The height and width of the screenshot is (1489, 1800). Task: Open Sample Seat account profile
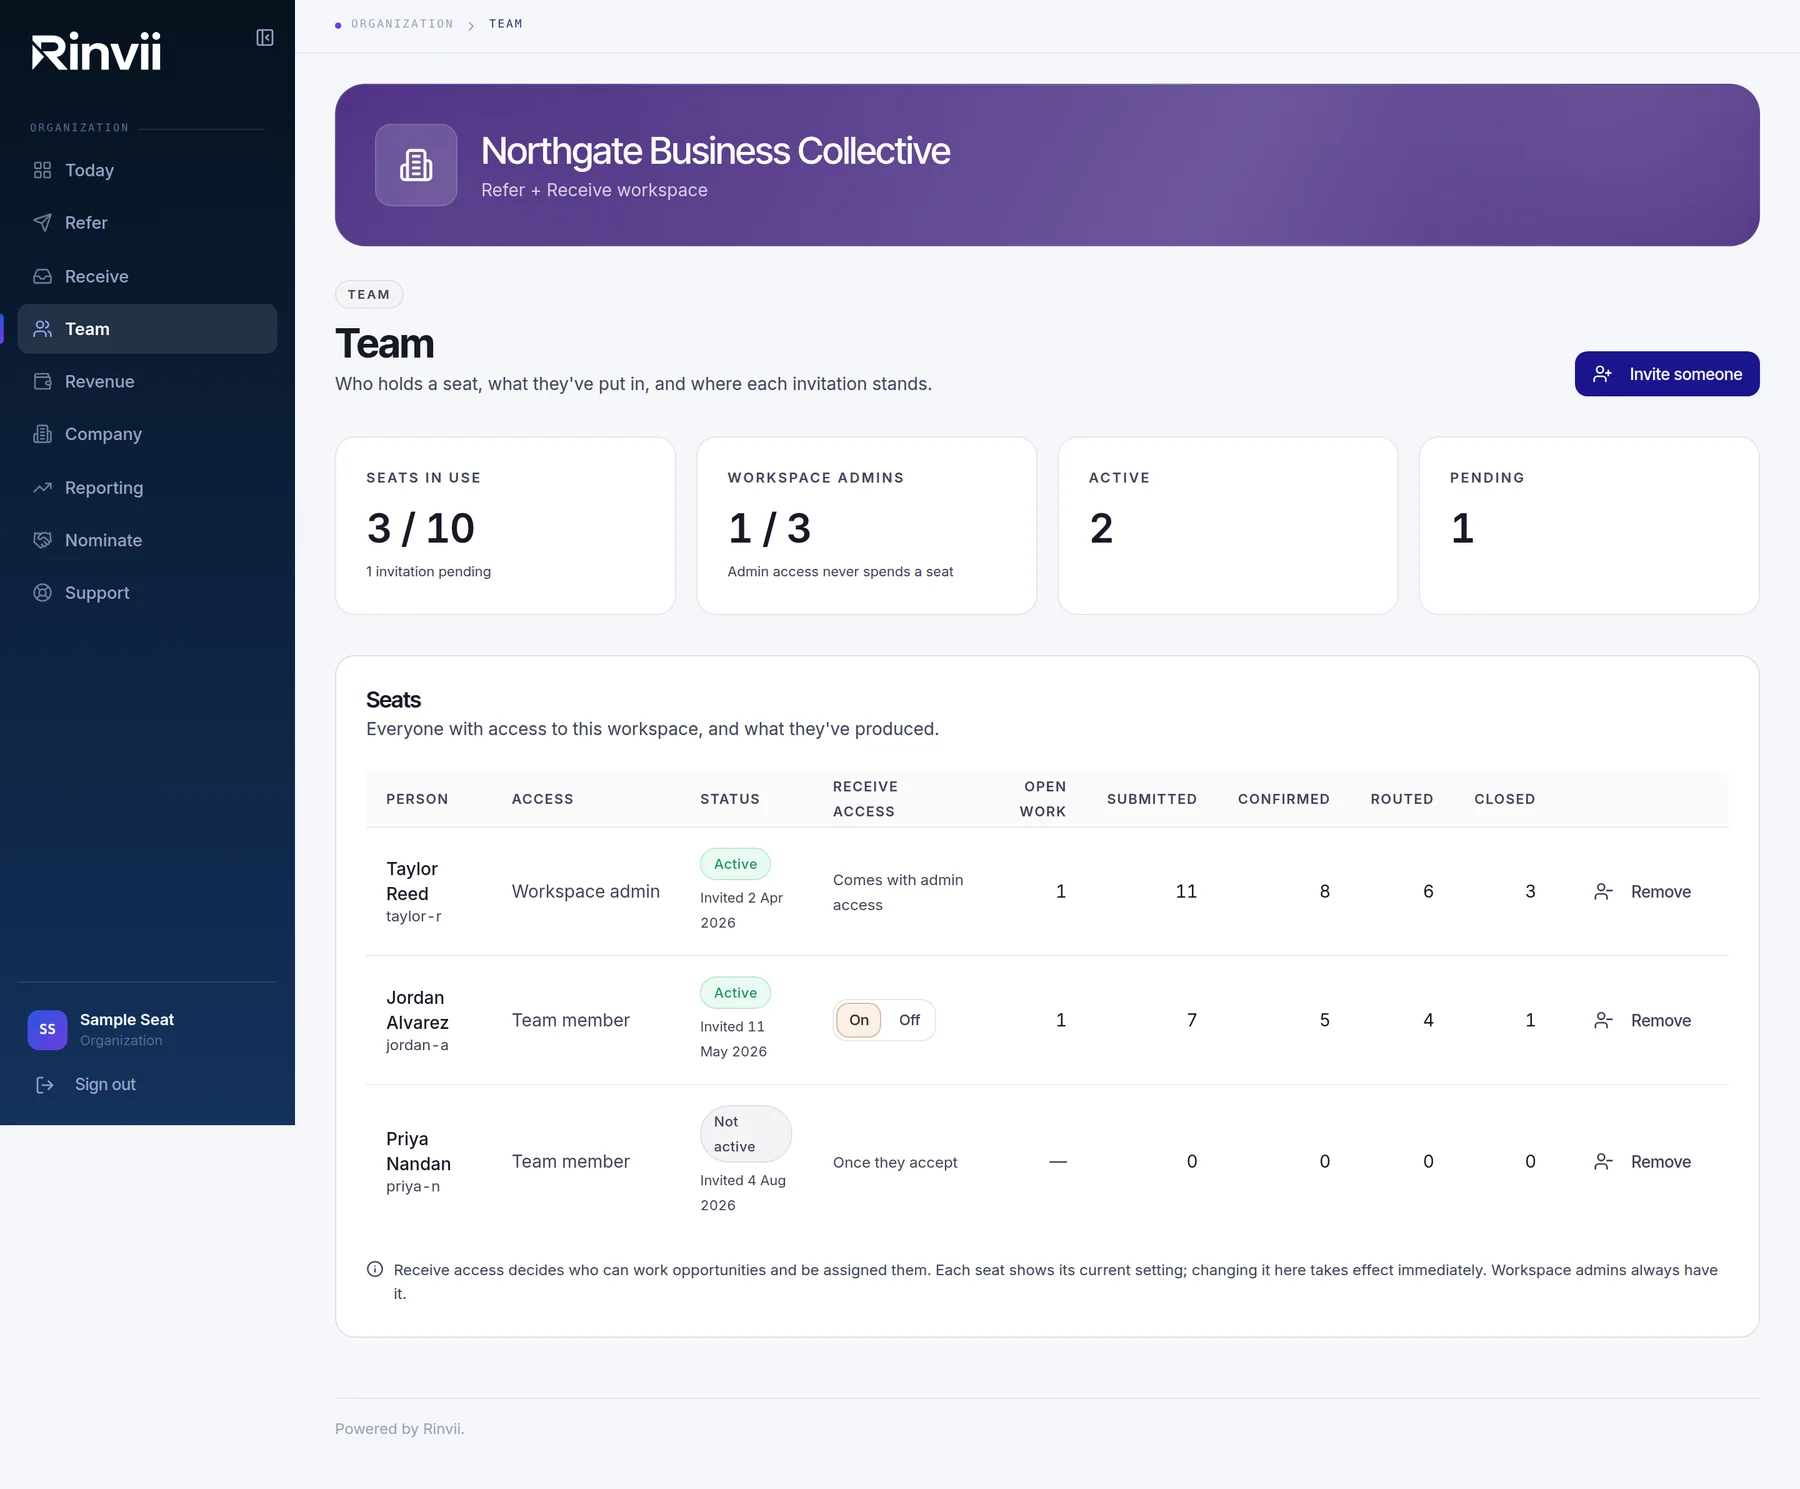(147, 1030)
